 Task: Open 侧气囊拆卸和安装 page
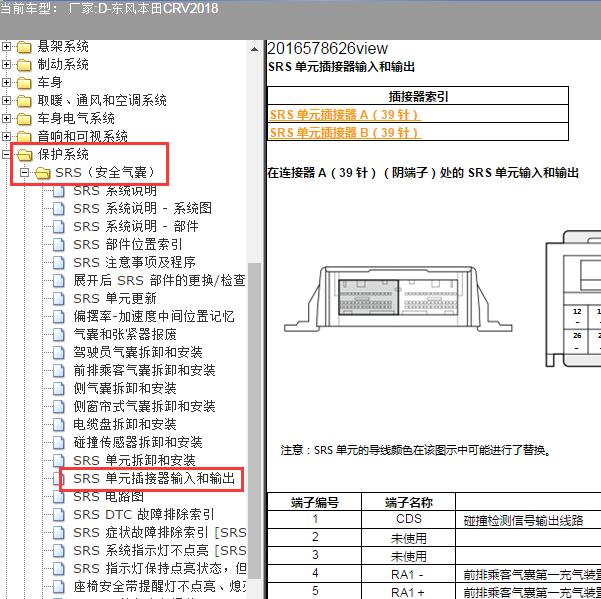[125, 389]
